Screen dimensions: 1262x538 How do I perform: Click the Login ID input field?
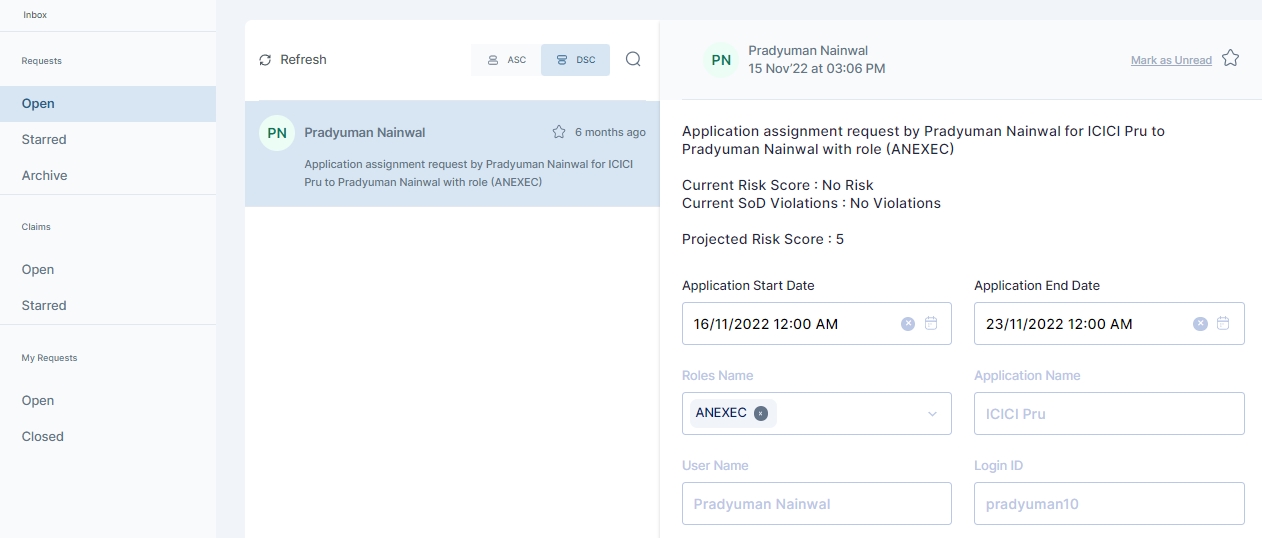1108,504
